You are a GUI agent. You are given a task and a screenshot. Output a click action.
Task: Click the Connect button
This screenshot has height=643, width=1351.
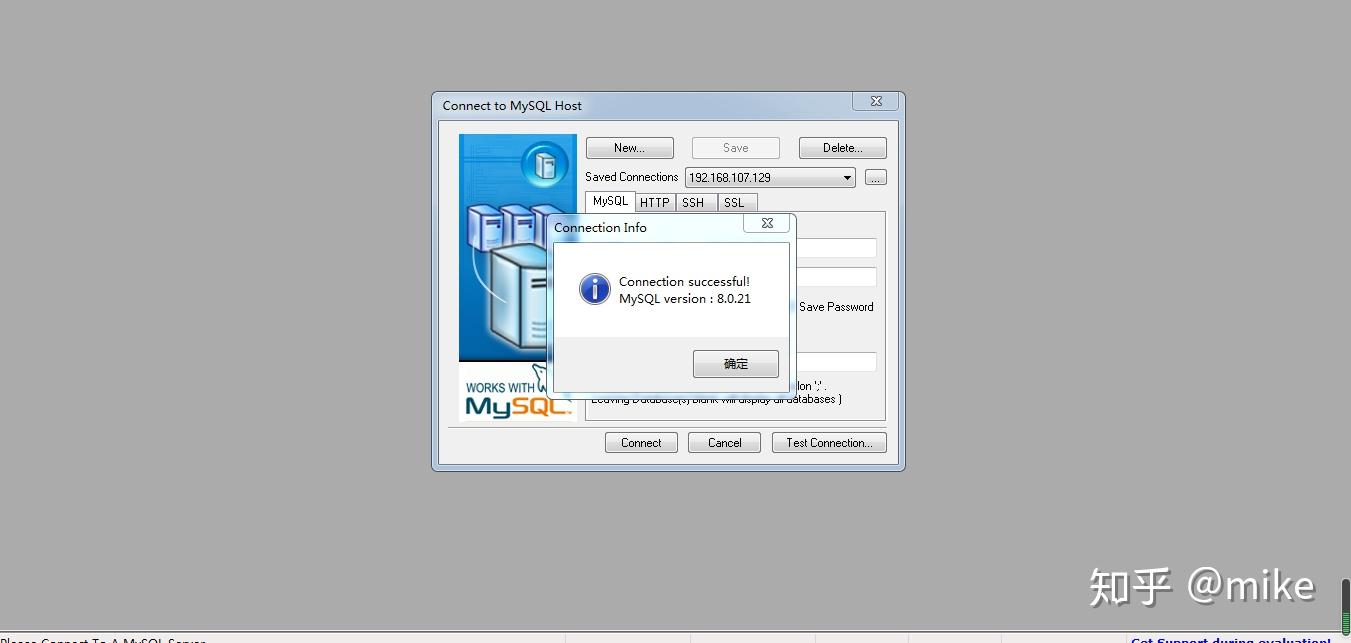tap(641, 443)
